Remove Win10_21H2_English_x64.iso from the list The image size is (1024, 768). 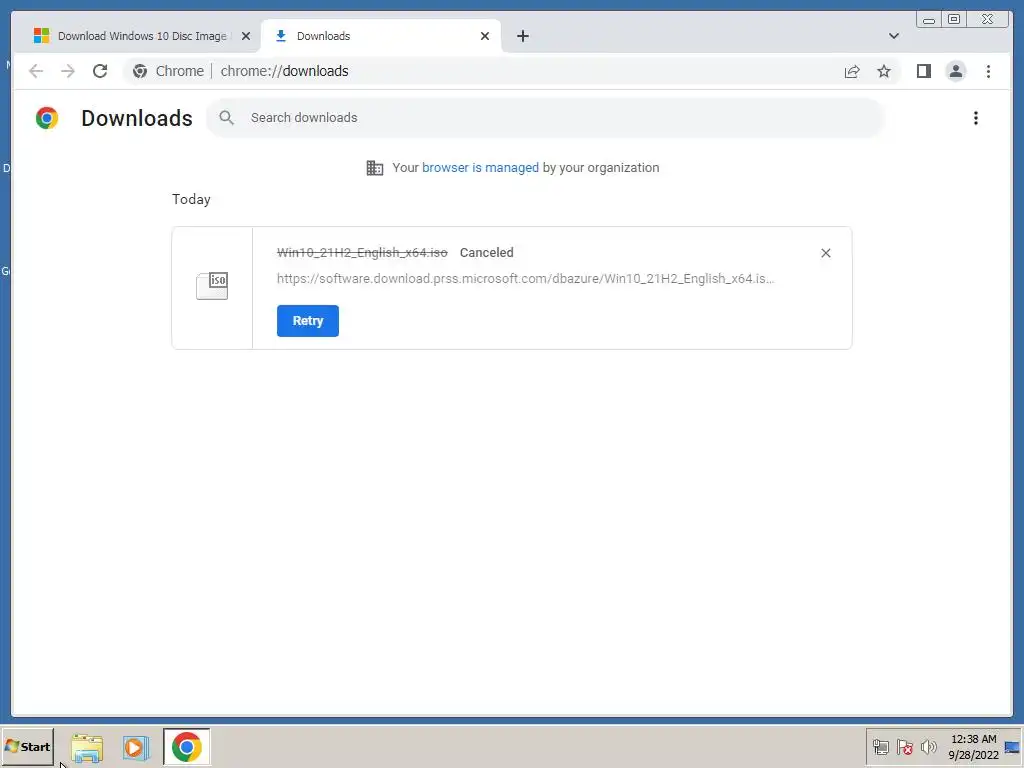(825, 253)
